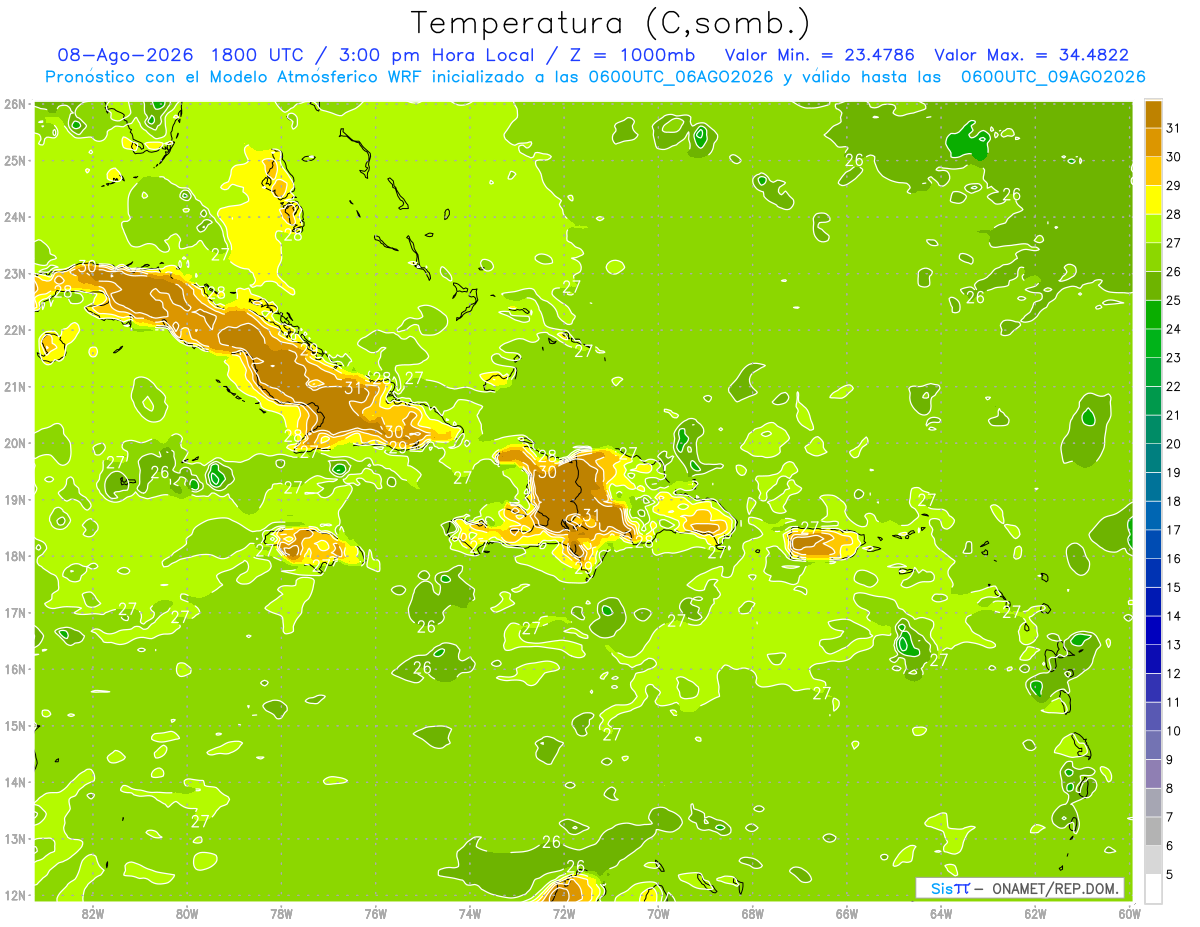Select the '25N' latitude label
This screenshot has height=927, width=1200.
coord(15,160)
